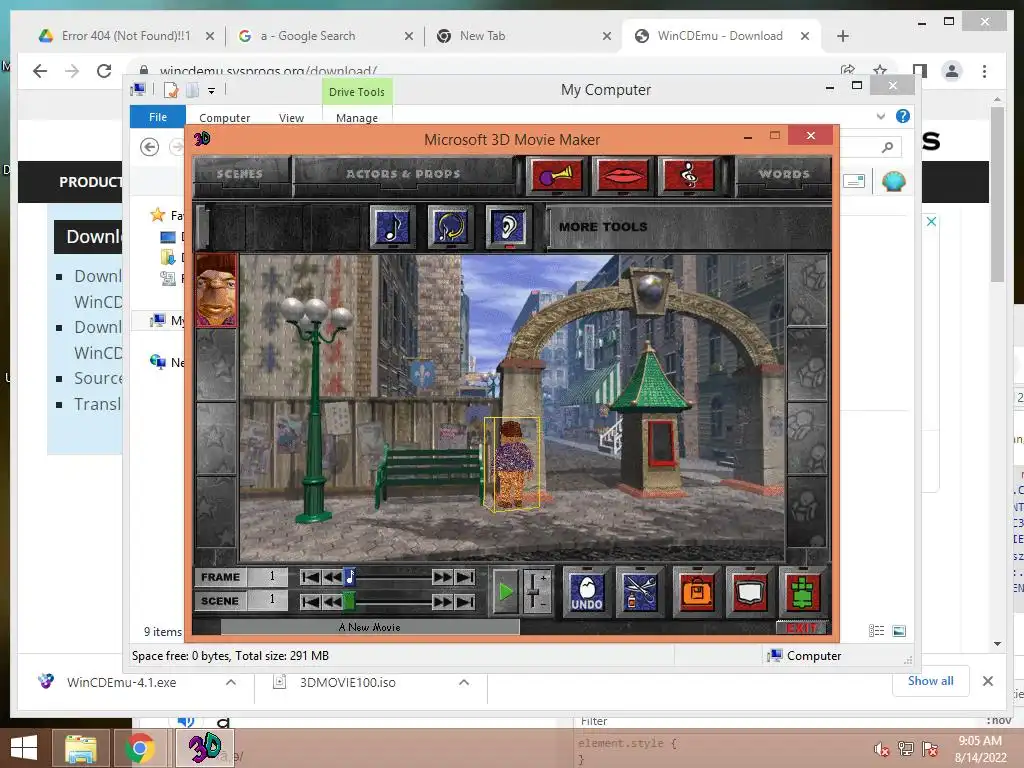
Task: Switch to large icons view in My Computer
Action: [899, 631]
